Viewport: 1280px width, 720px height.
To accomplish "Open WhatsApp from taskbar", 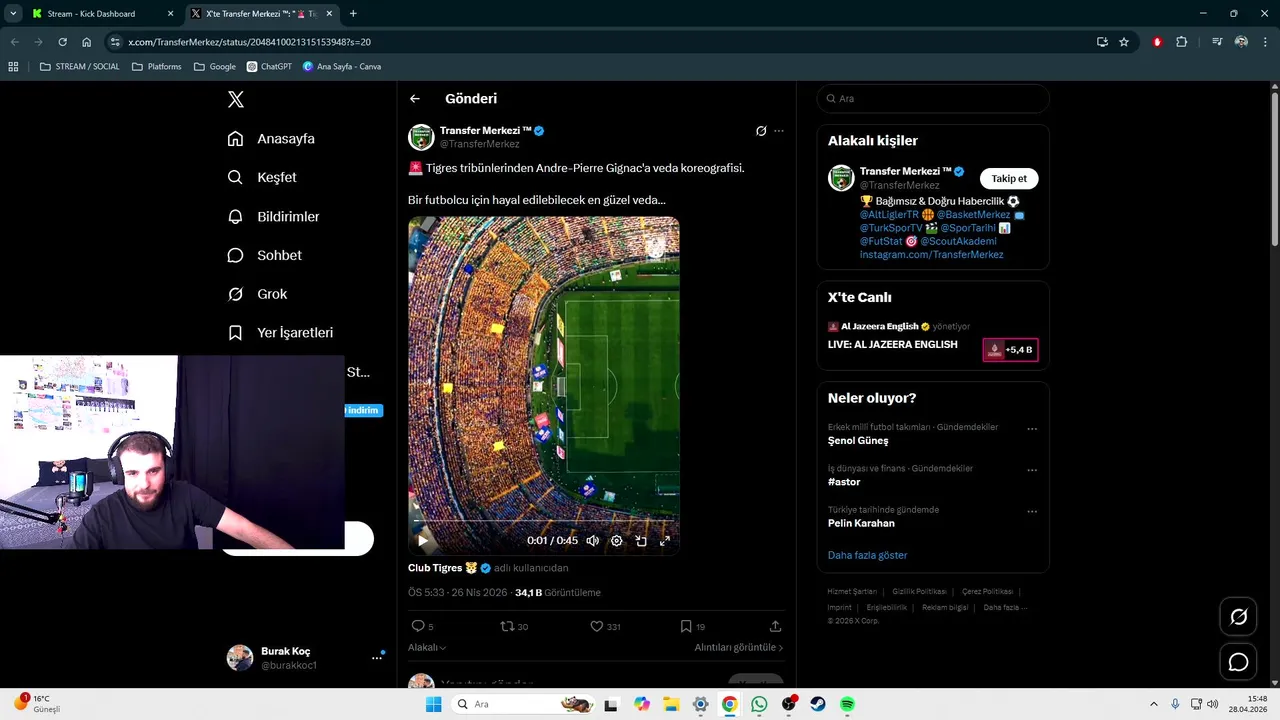I will pyautogui.click(x=759, y=704).
